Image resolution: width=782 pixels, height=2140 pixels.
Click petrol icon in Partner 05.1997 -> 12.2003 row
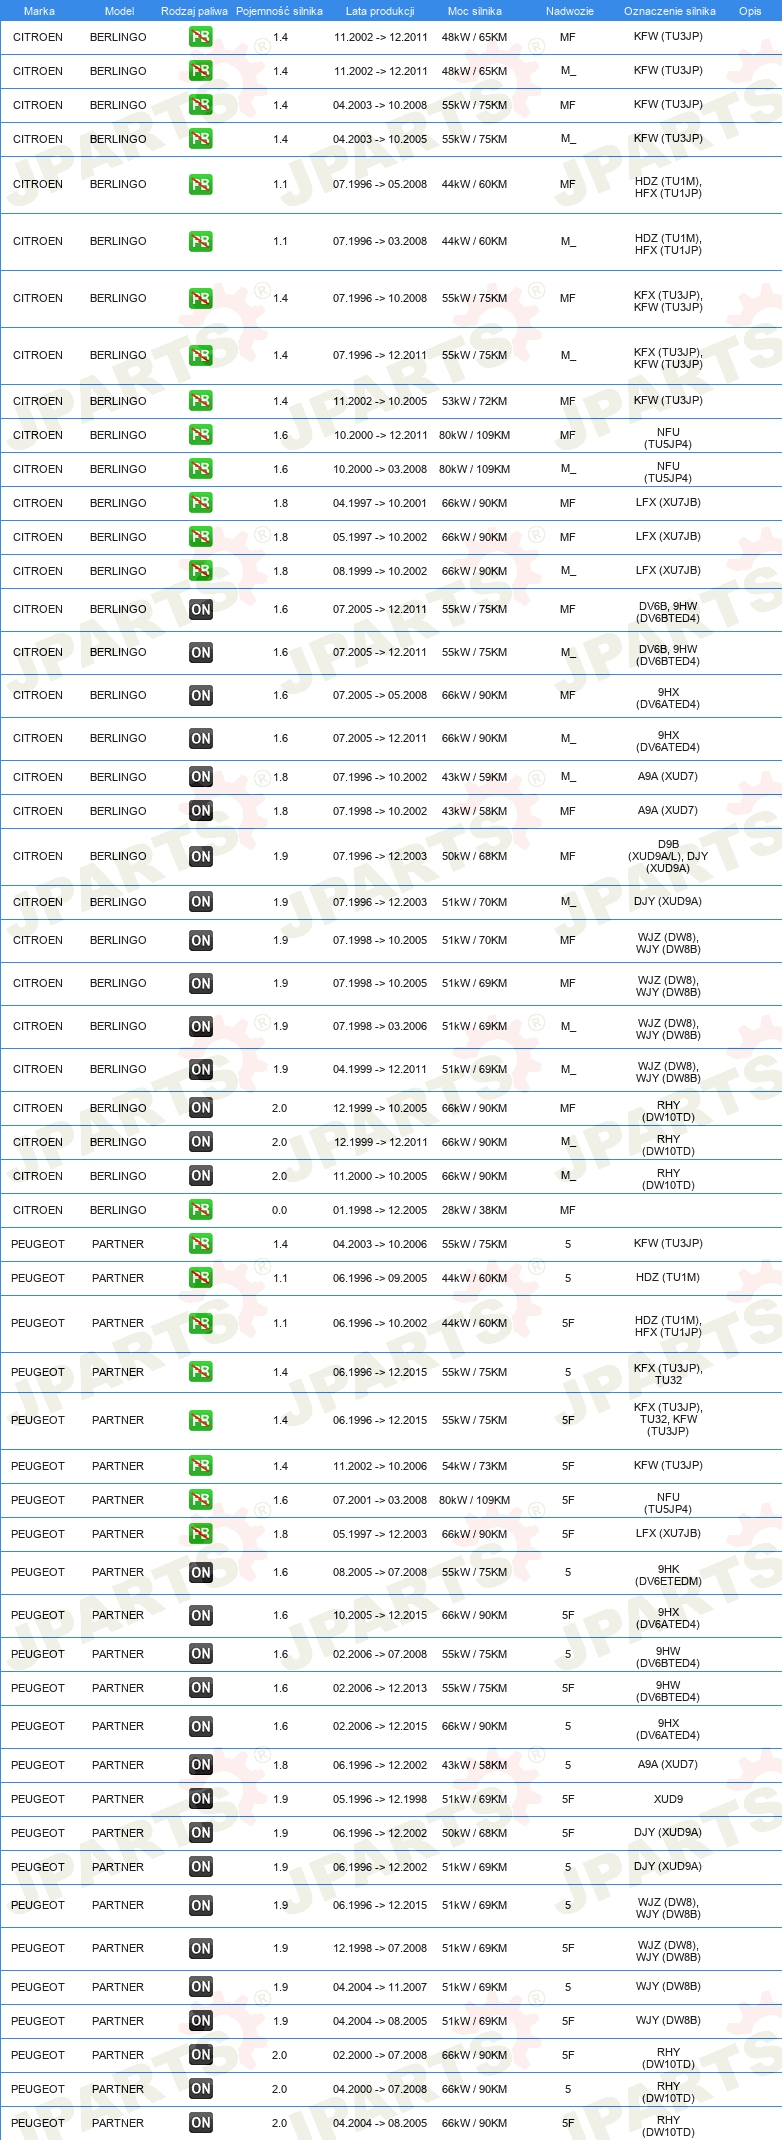(201, 1534)
